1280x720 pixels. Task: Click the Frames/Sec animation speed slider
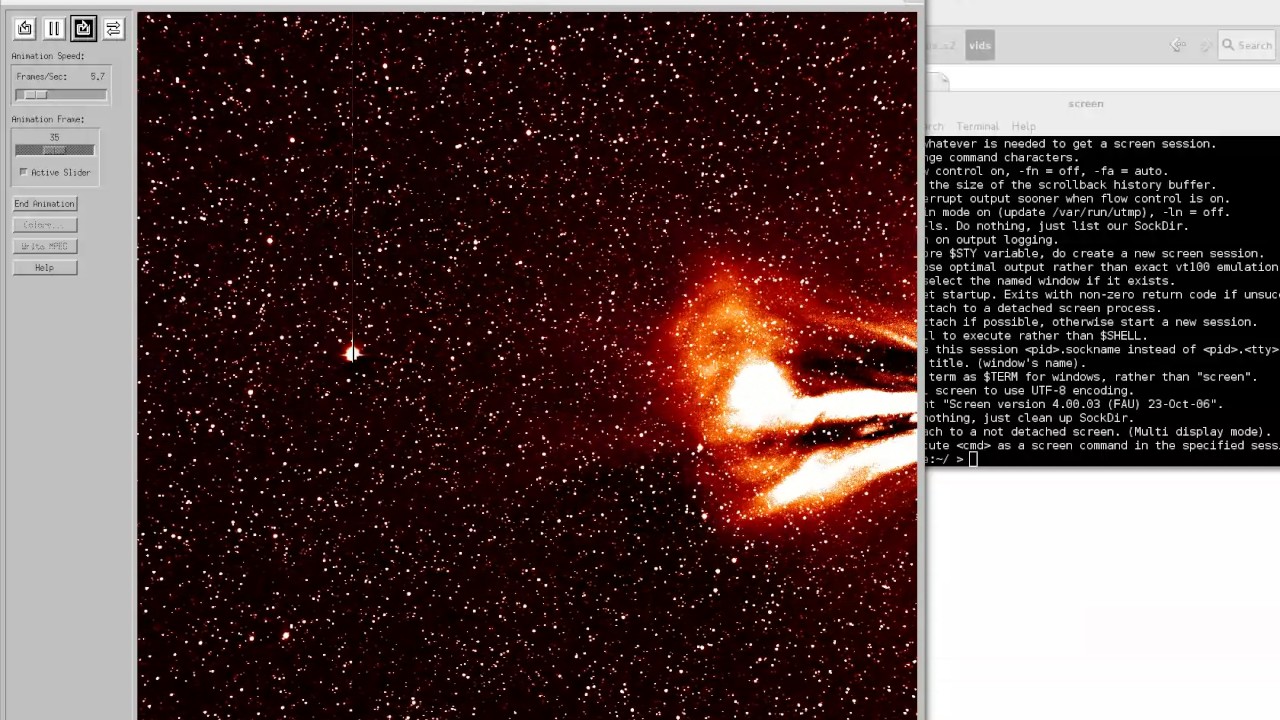(60, 94)
